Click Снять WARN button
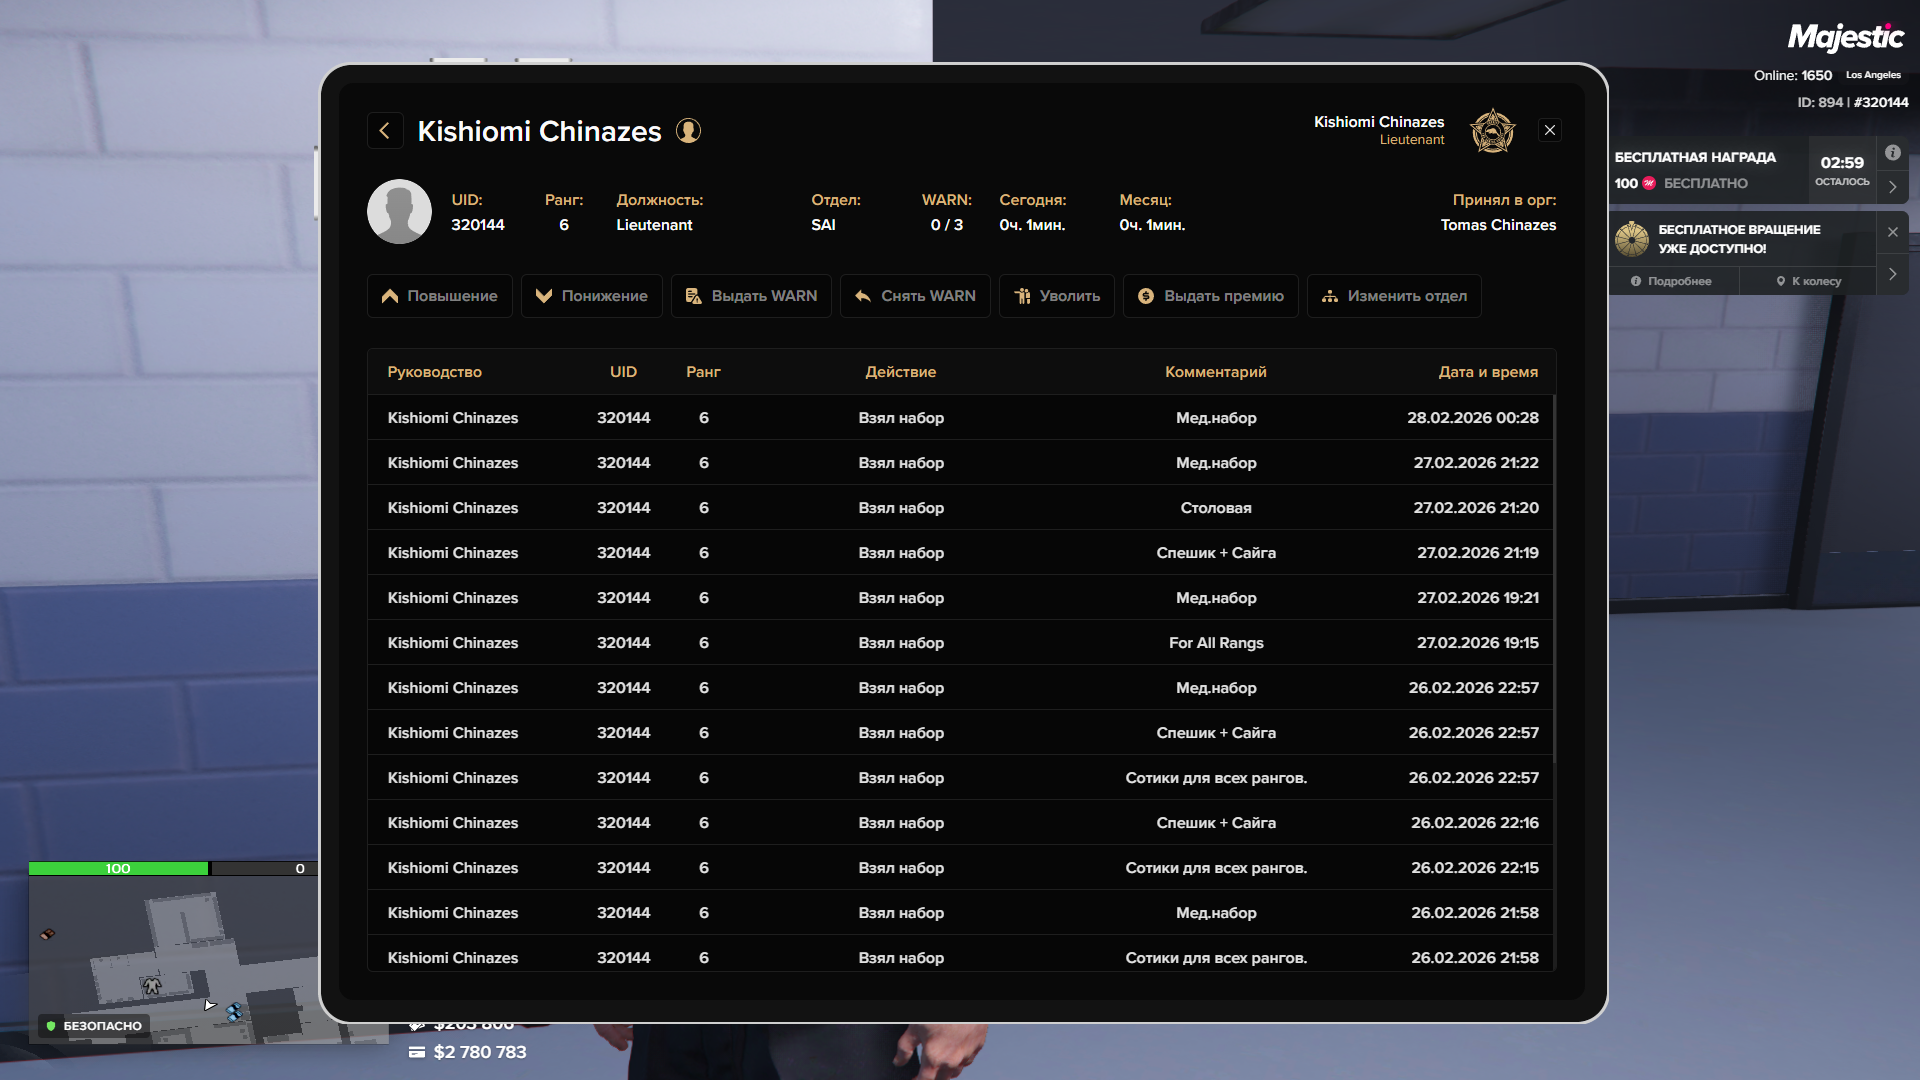The width and height of the screenshot is (1920, 1080). pos(915,296)
